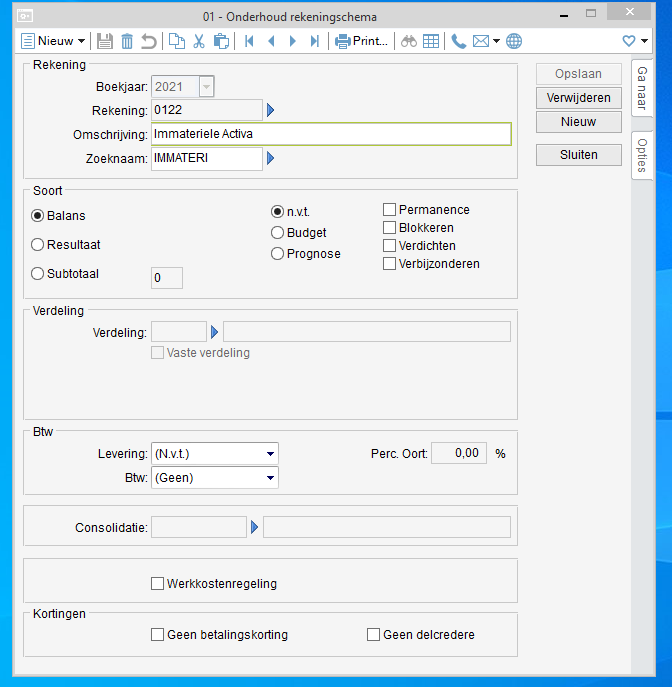Open the Levering dropdown
This screenshot has width=672, height=687.
click(x=215, y=453)
